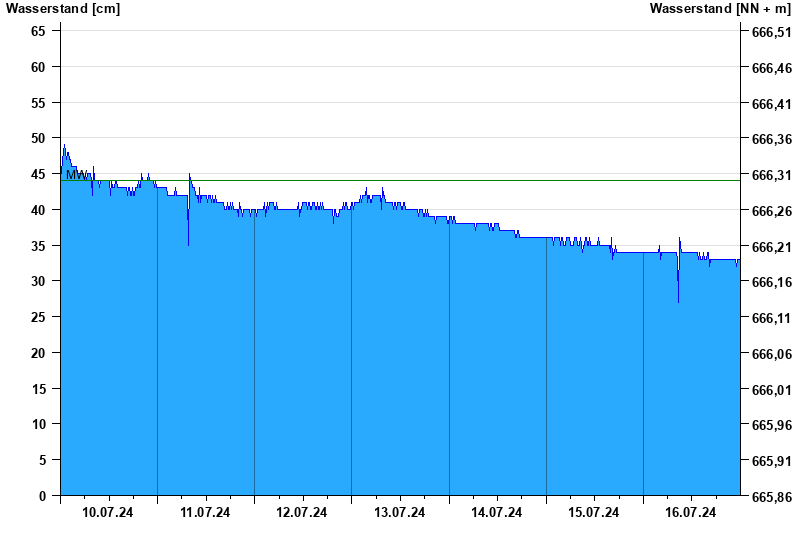Image resolution: width=800 pixels, height=550 pixels.
Task: Click the 666,51 value on right axis
Action: coord(772,32)
